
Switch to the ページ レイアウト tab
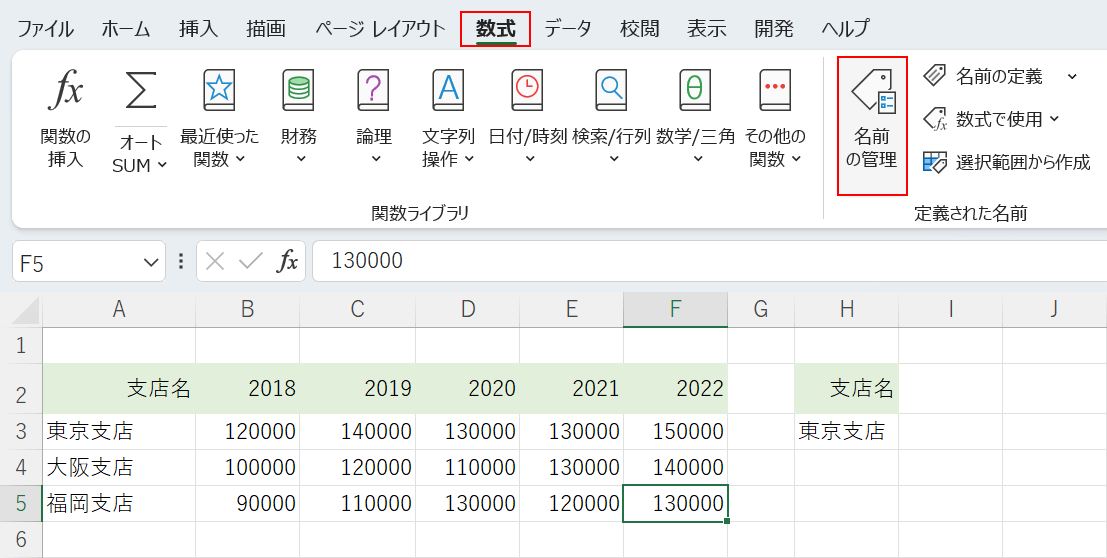click(380, 28)
